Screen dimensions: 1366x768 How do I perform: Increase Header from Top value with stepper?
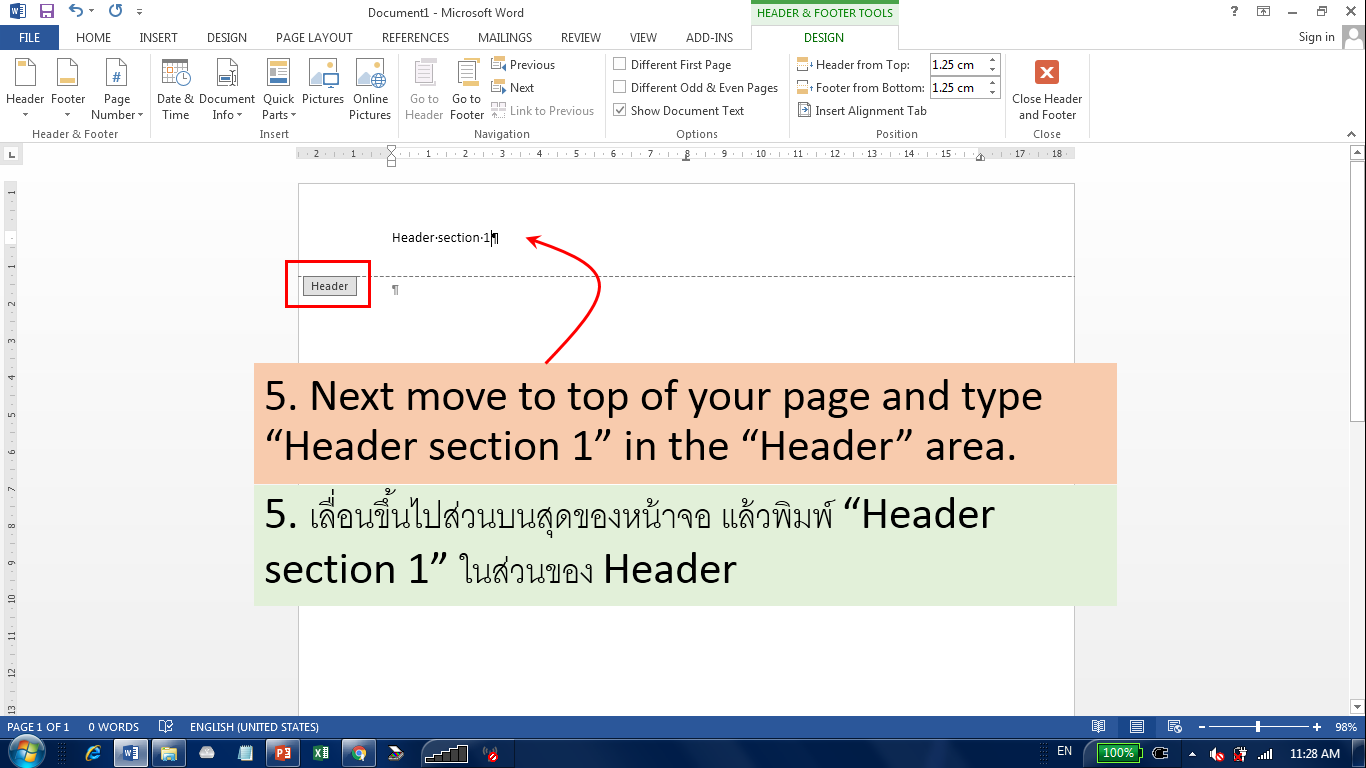pos(991,58)
